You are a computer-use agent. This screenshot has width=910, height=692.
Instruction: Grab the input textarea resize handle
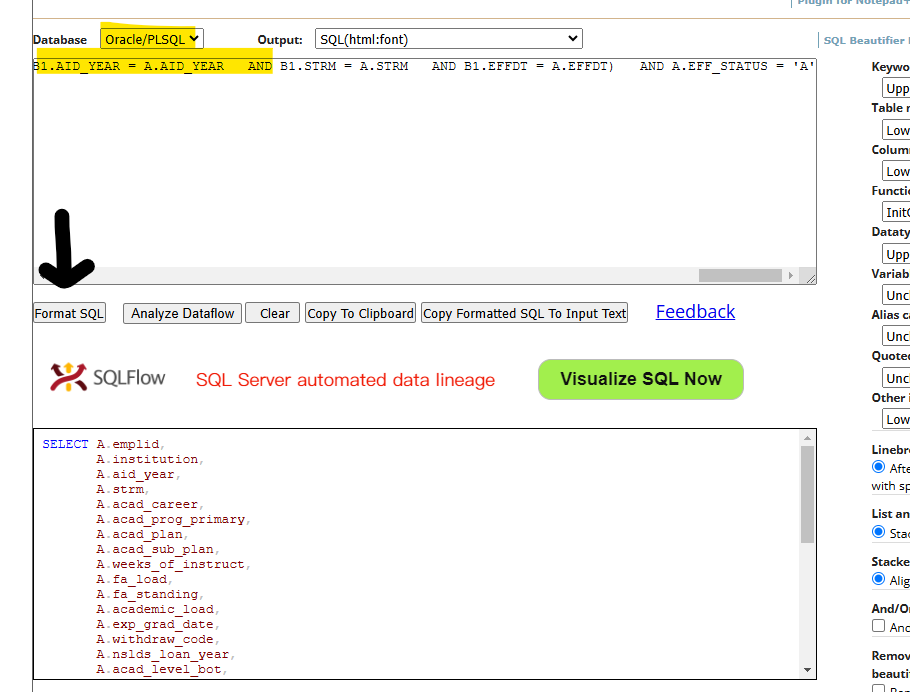pyautogui.click(x=811, y=279)
